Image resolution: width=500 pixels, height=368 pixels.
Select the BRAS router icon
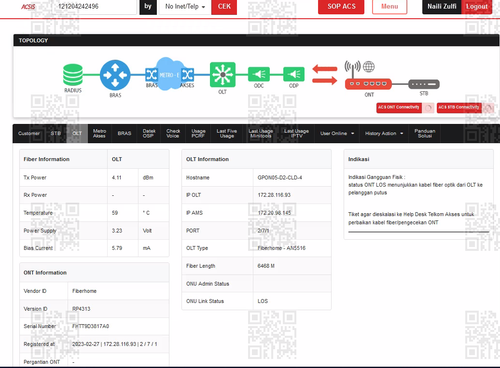[x=115, y=75]
